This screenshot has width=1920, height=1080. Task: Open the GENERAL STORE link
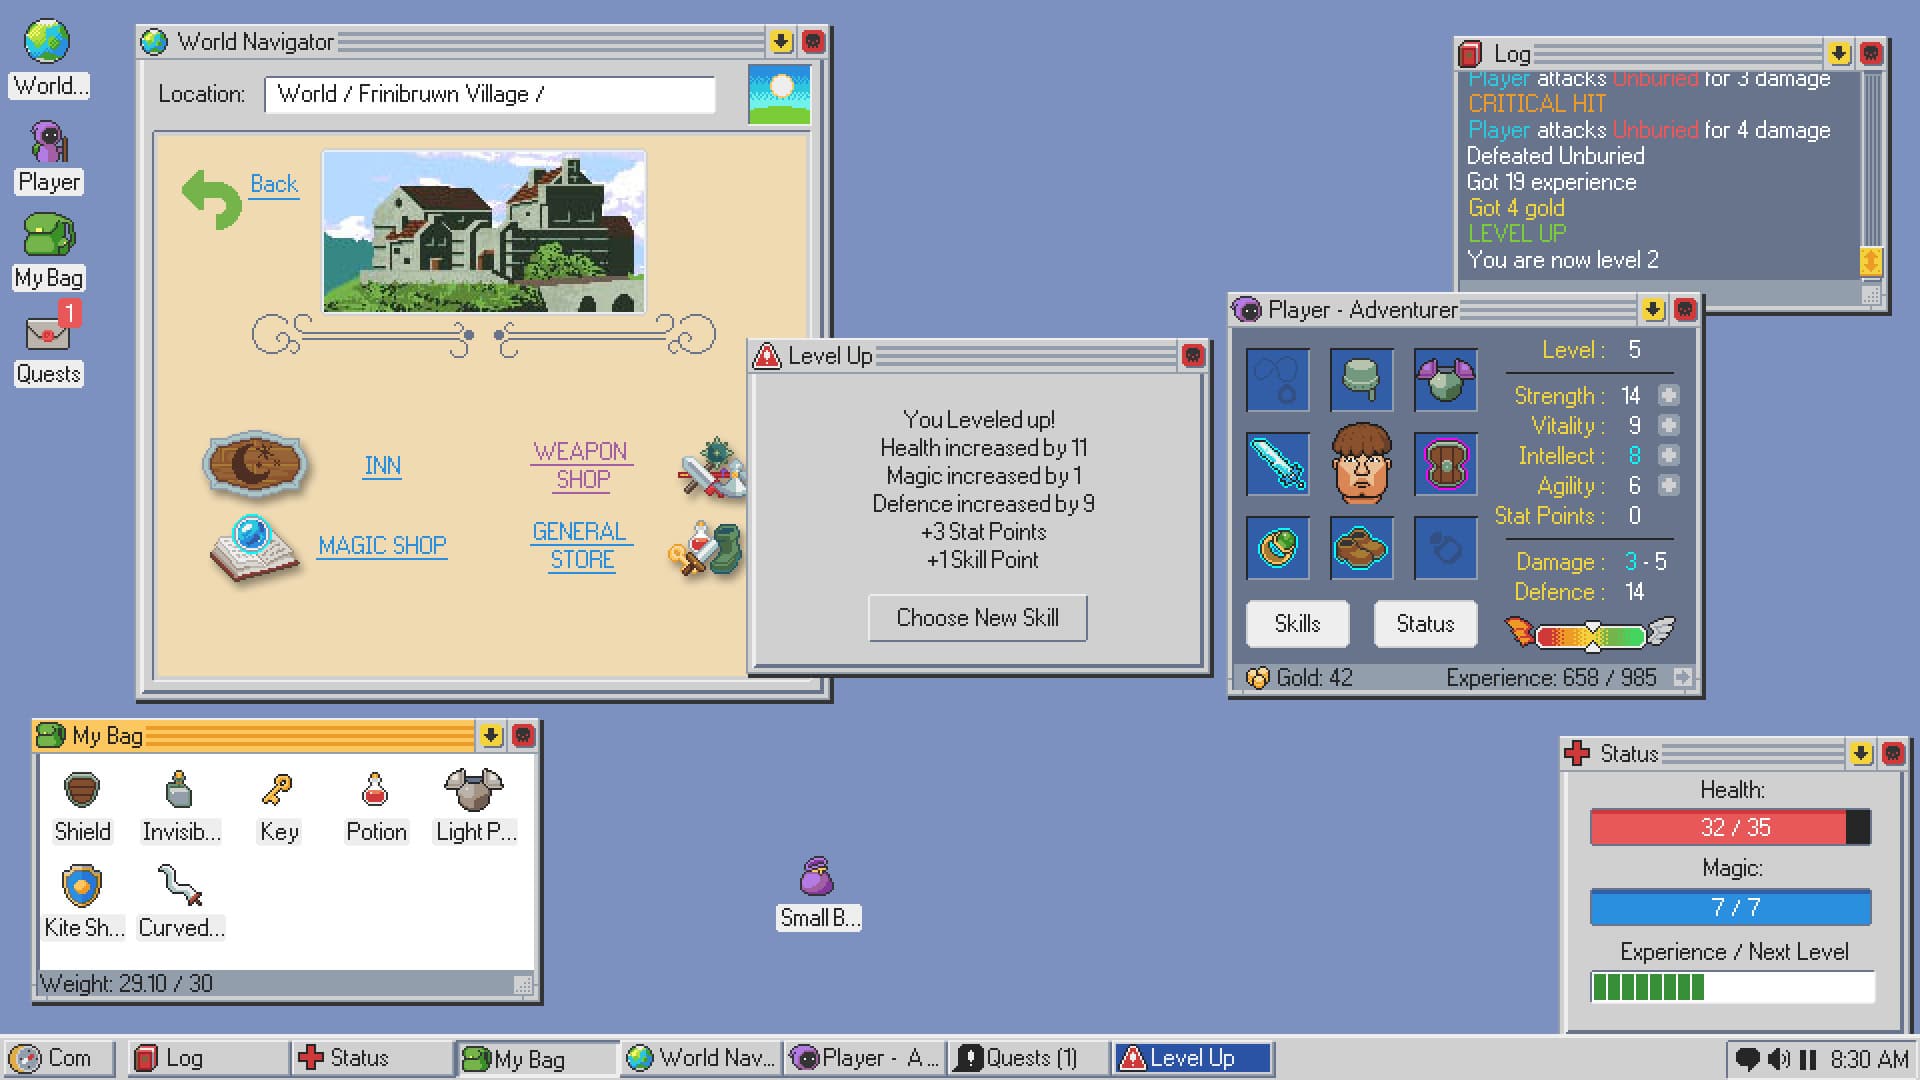tap(581, 545)
